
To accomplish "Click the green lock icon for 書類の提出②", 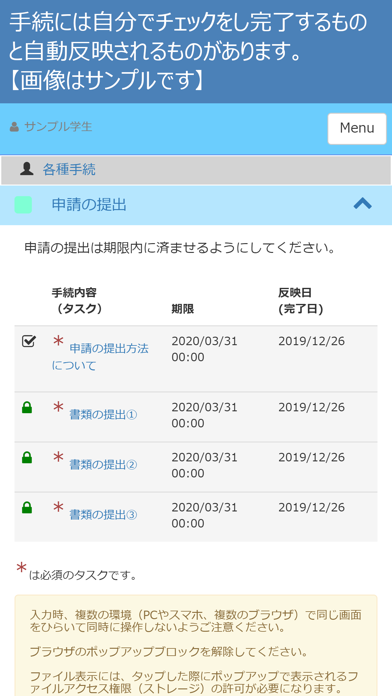I will coord(27,457).
